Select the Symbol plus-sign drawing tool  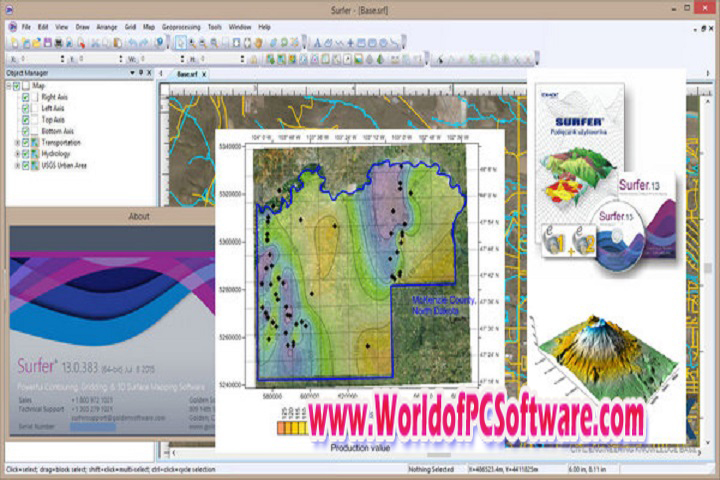(x=350, y=43)
